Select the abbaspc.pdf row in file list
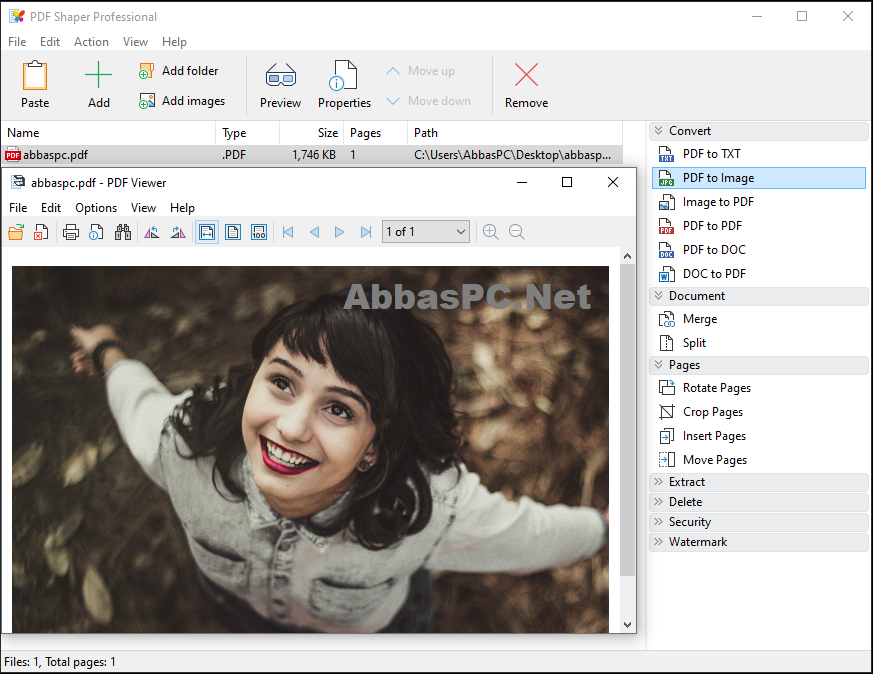Image resolution: width=873 pixels, height=674 pixels. 312,155
